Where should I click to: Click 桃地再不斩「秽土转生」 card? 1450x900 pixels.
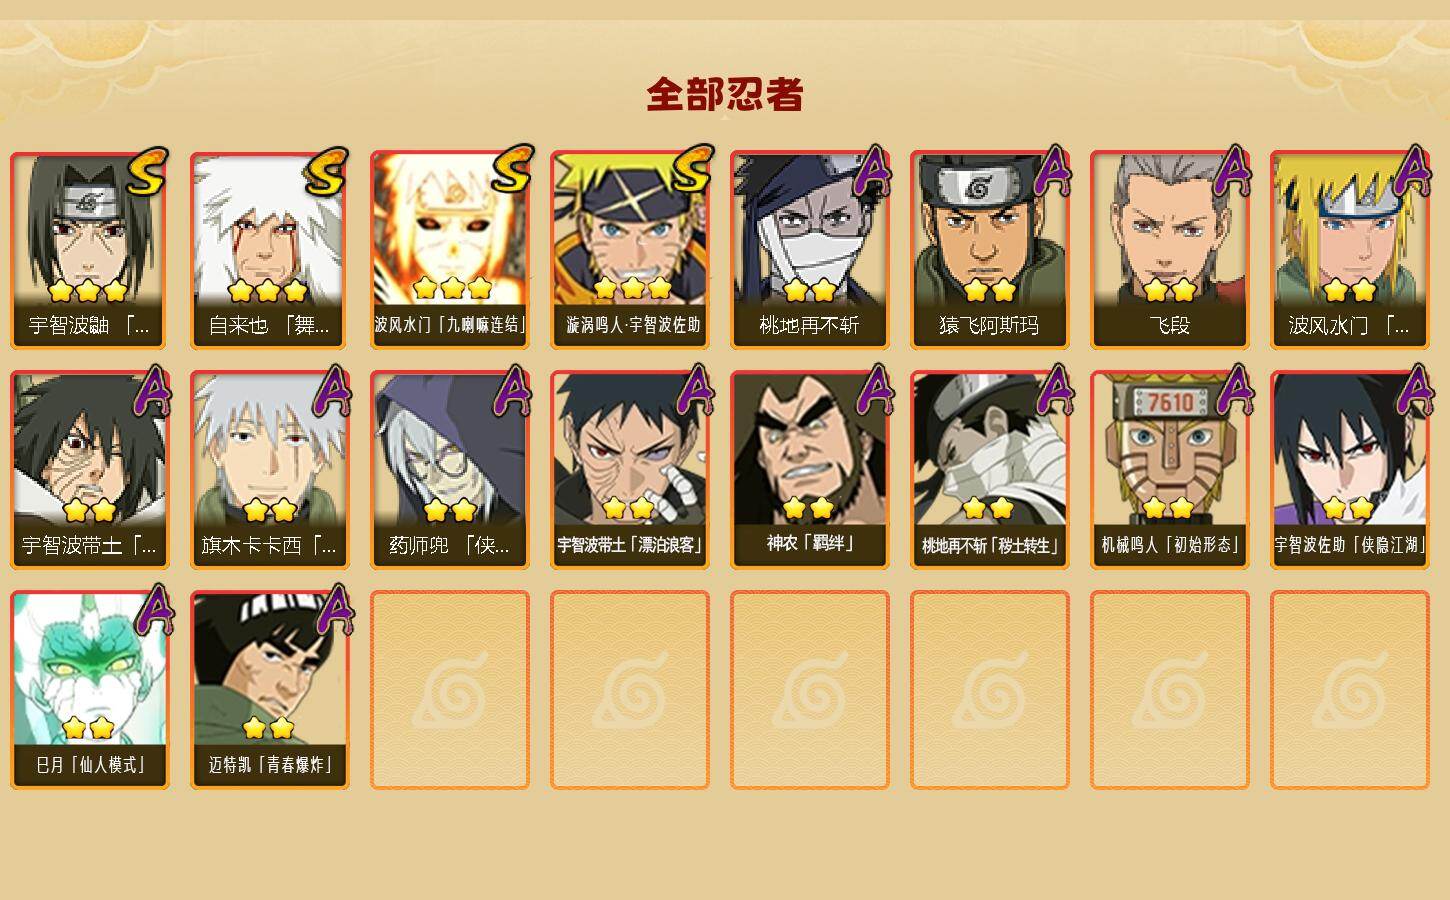tap(990, 470)
